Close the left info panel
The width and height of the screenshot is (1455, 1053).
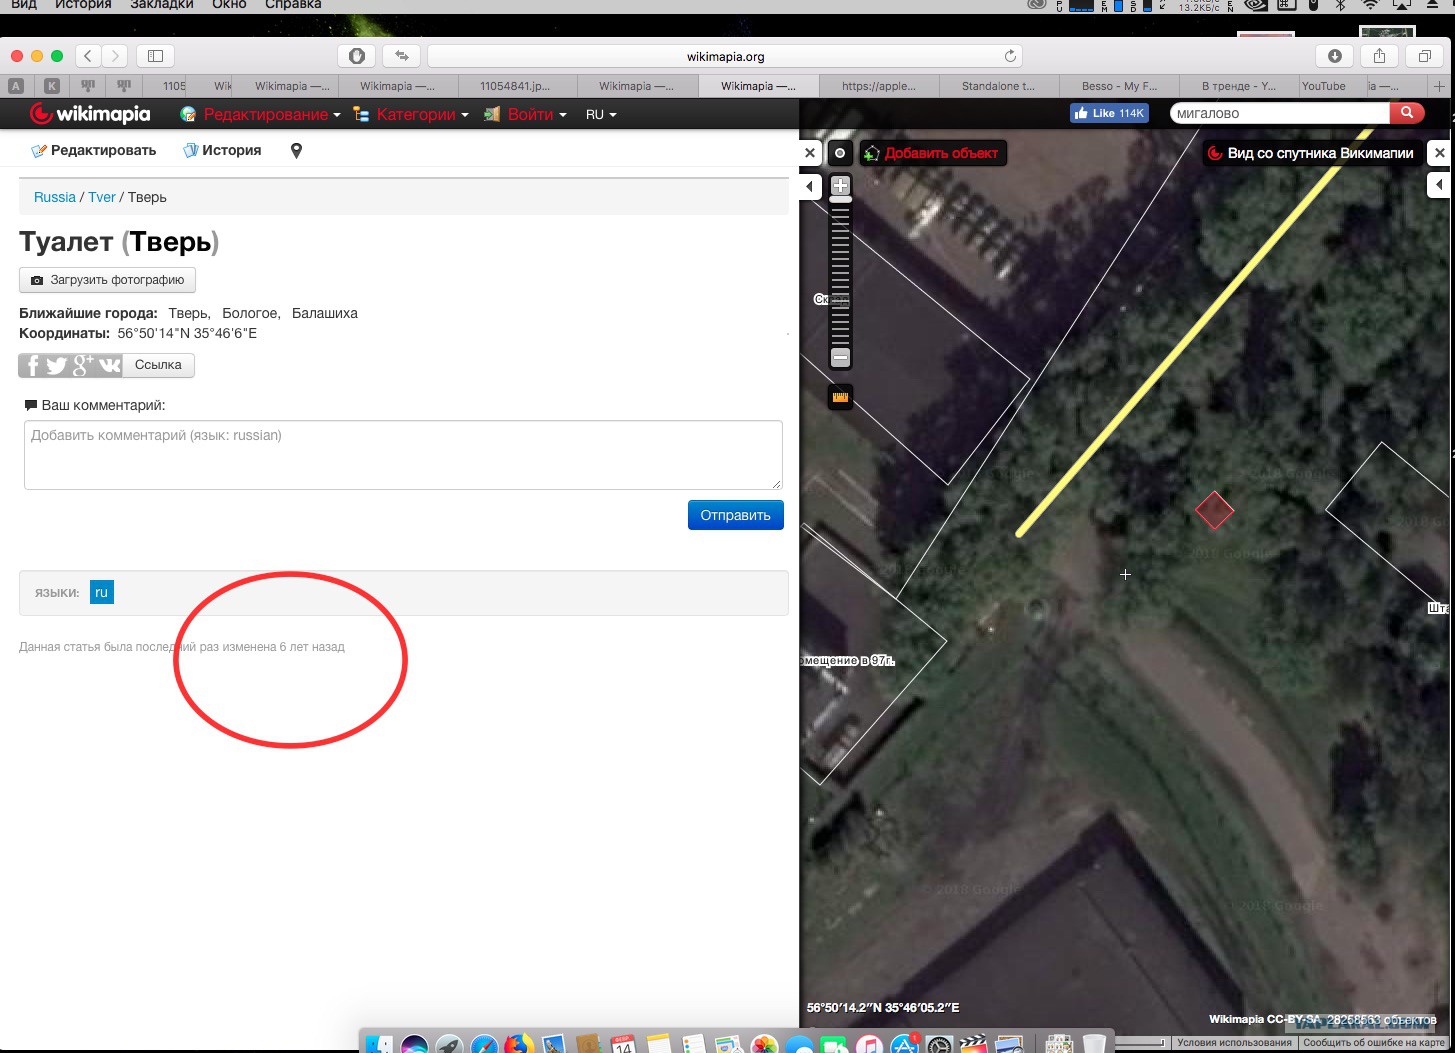point(810,153)
